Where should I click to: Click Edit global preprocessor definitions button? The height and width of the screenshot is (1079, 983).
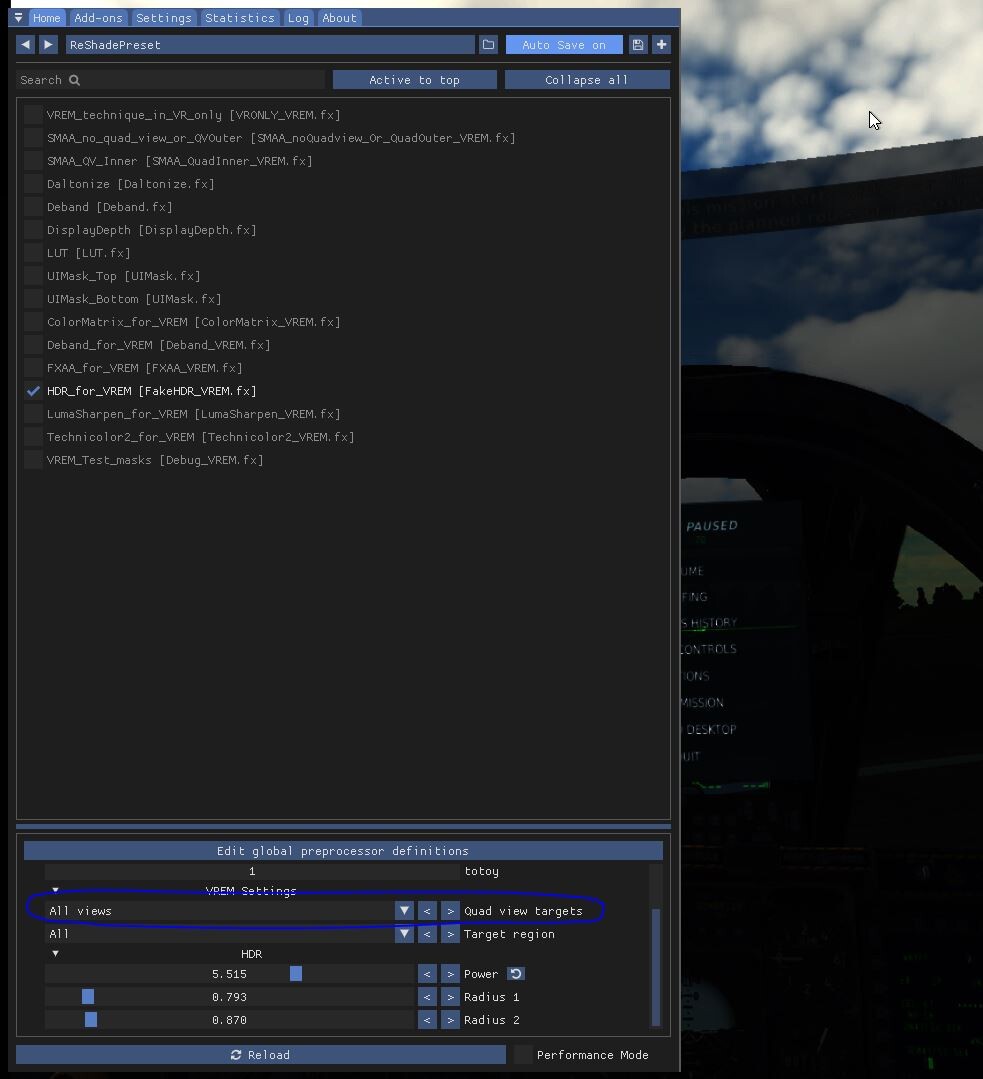(343, 851)
